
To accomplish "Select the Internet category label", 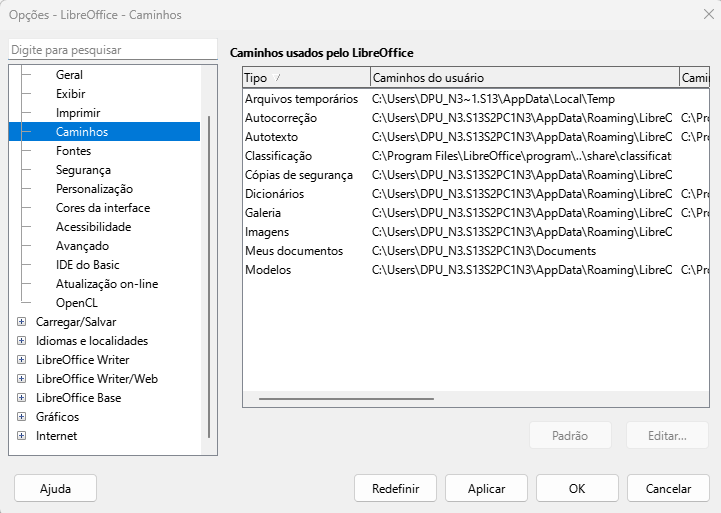I will [x=56, y=436].
